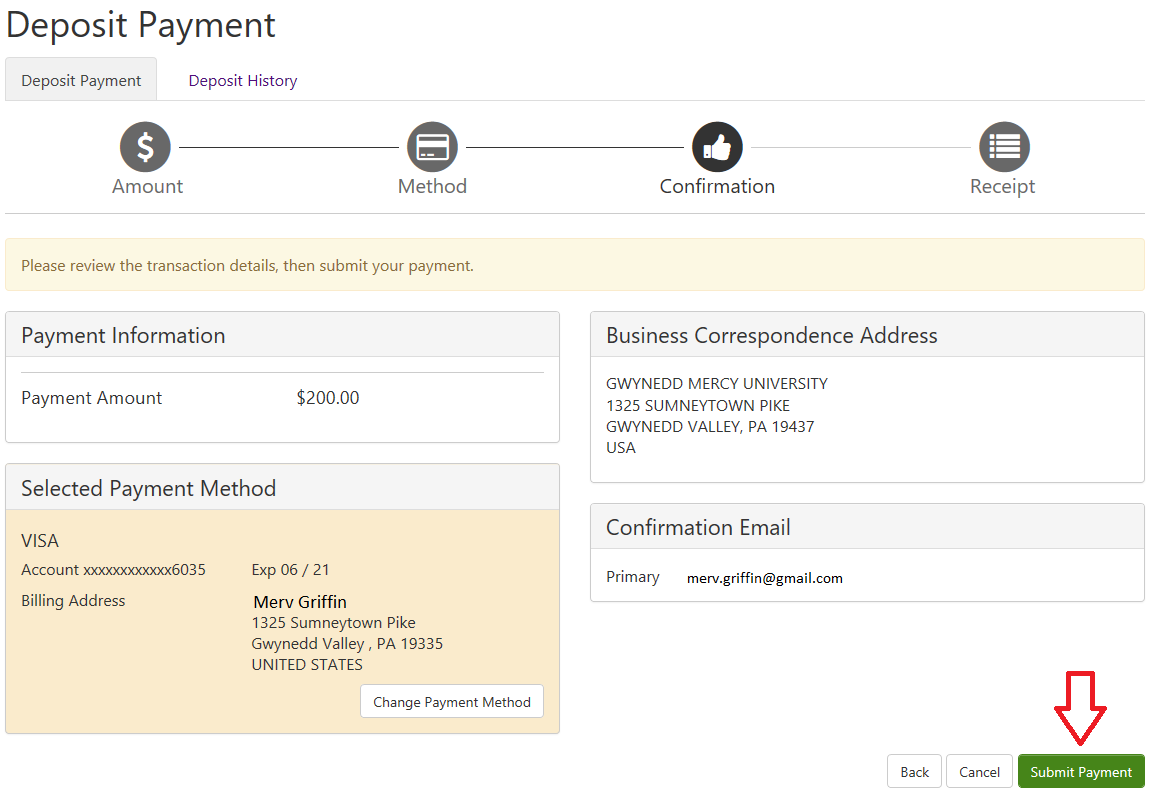The height and width of the screenshot is (800, 1156).
Task: Click the Payment Amount label
Action: [x=91, y=398]
